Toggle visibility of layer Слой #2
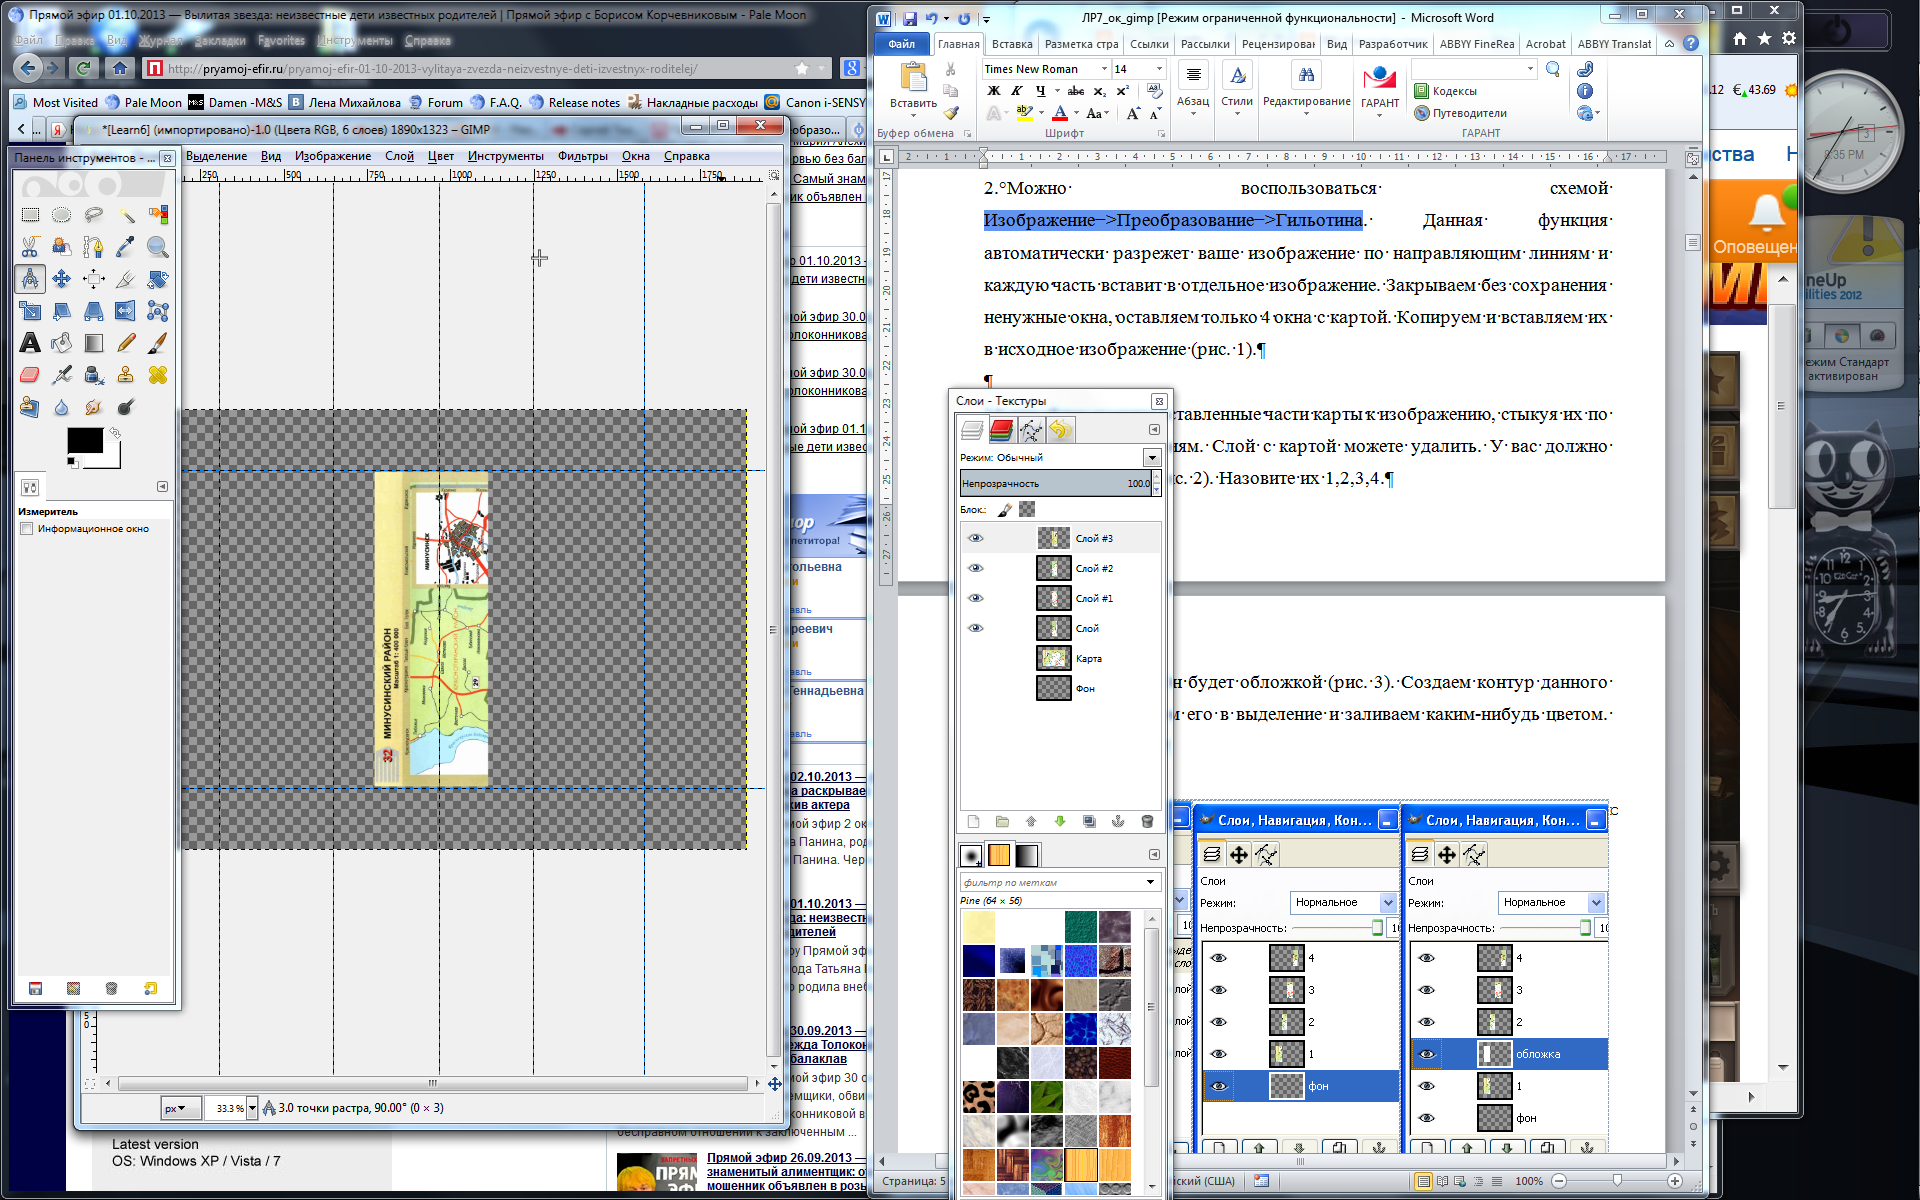This screenshot has height=1200, width=1920. pyautogui.click(x=976, y=568)
